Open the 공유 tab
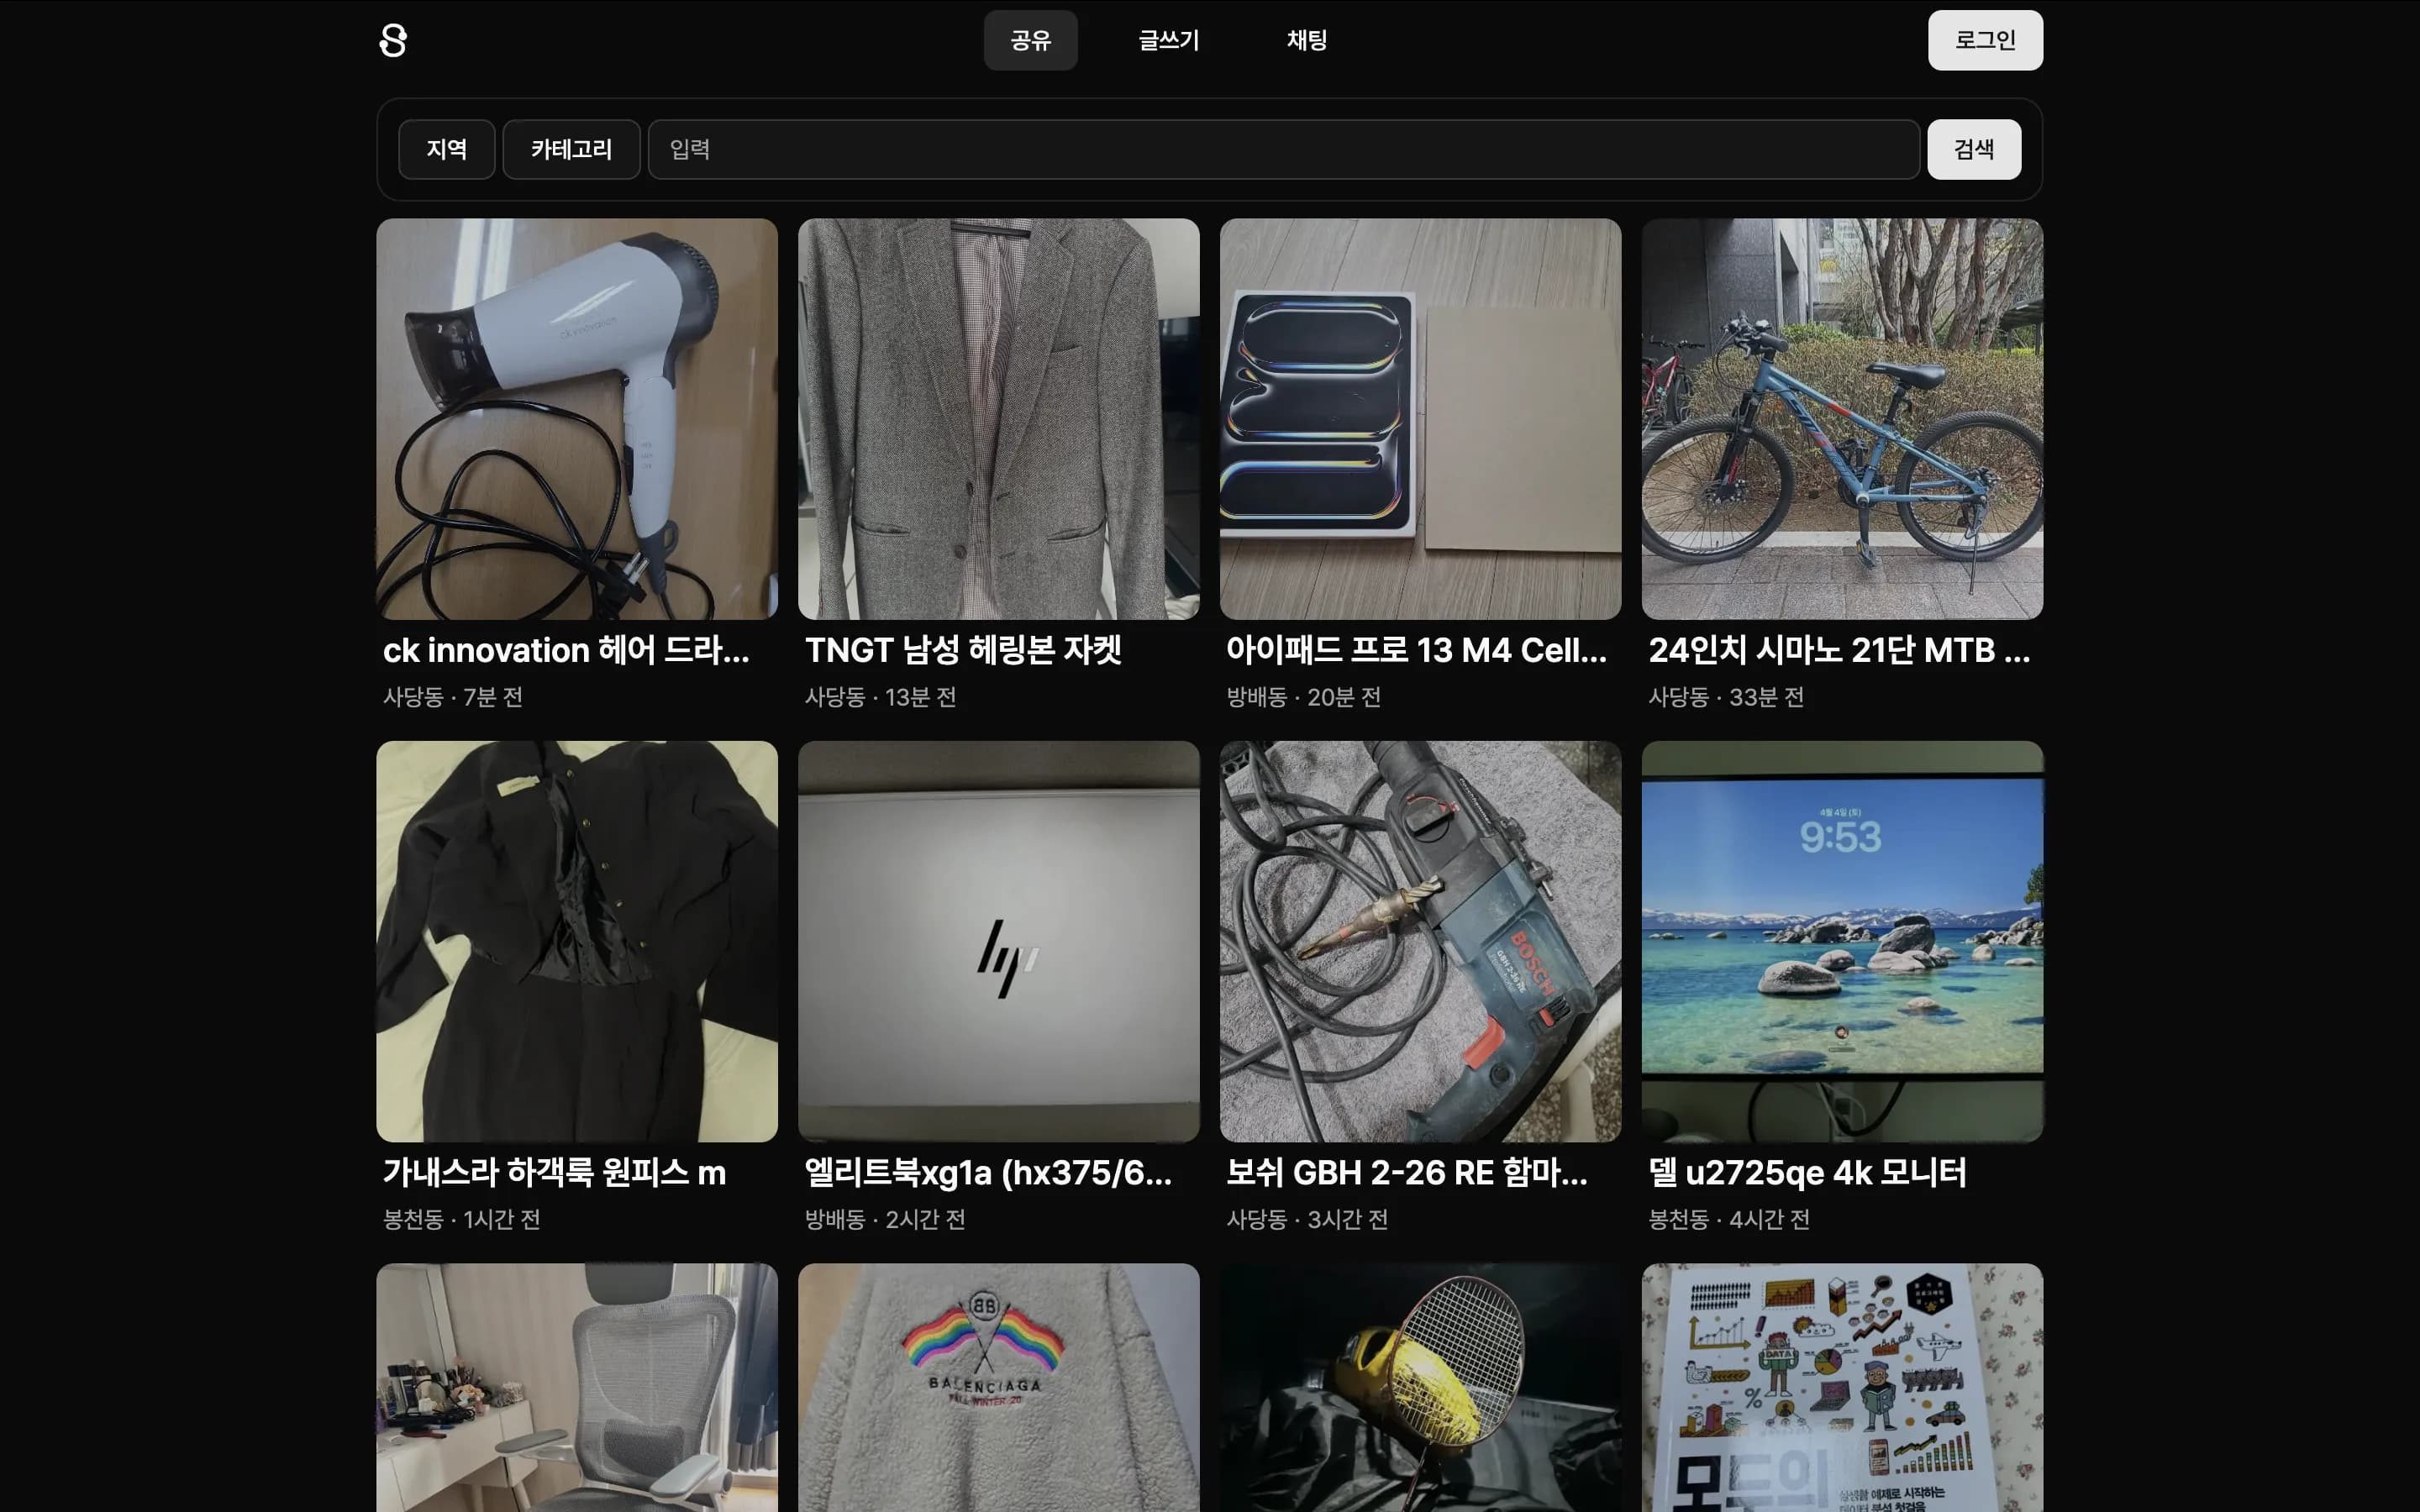Viewport: 2420px width, 1512px height. tap(1030, 40)
